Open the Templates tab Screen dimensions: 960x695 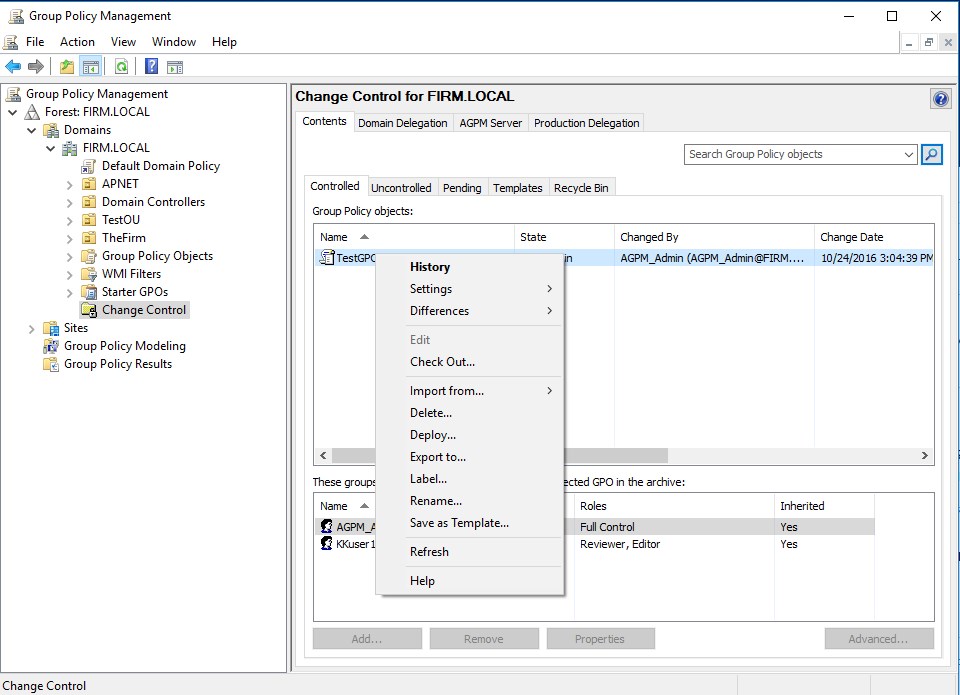[x=518, y=187]
